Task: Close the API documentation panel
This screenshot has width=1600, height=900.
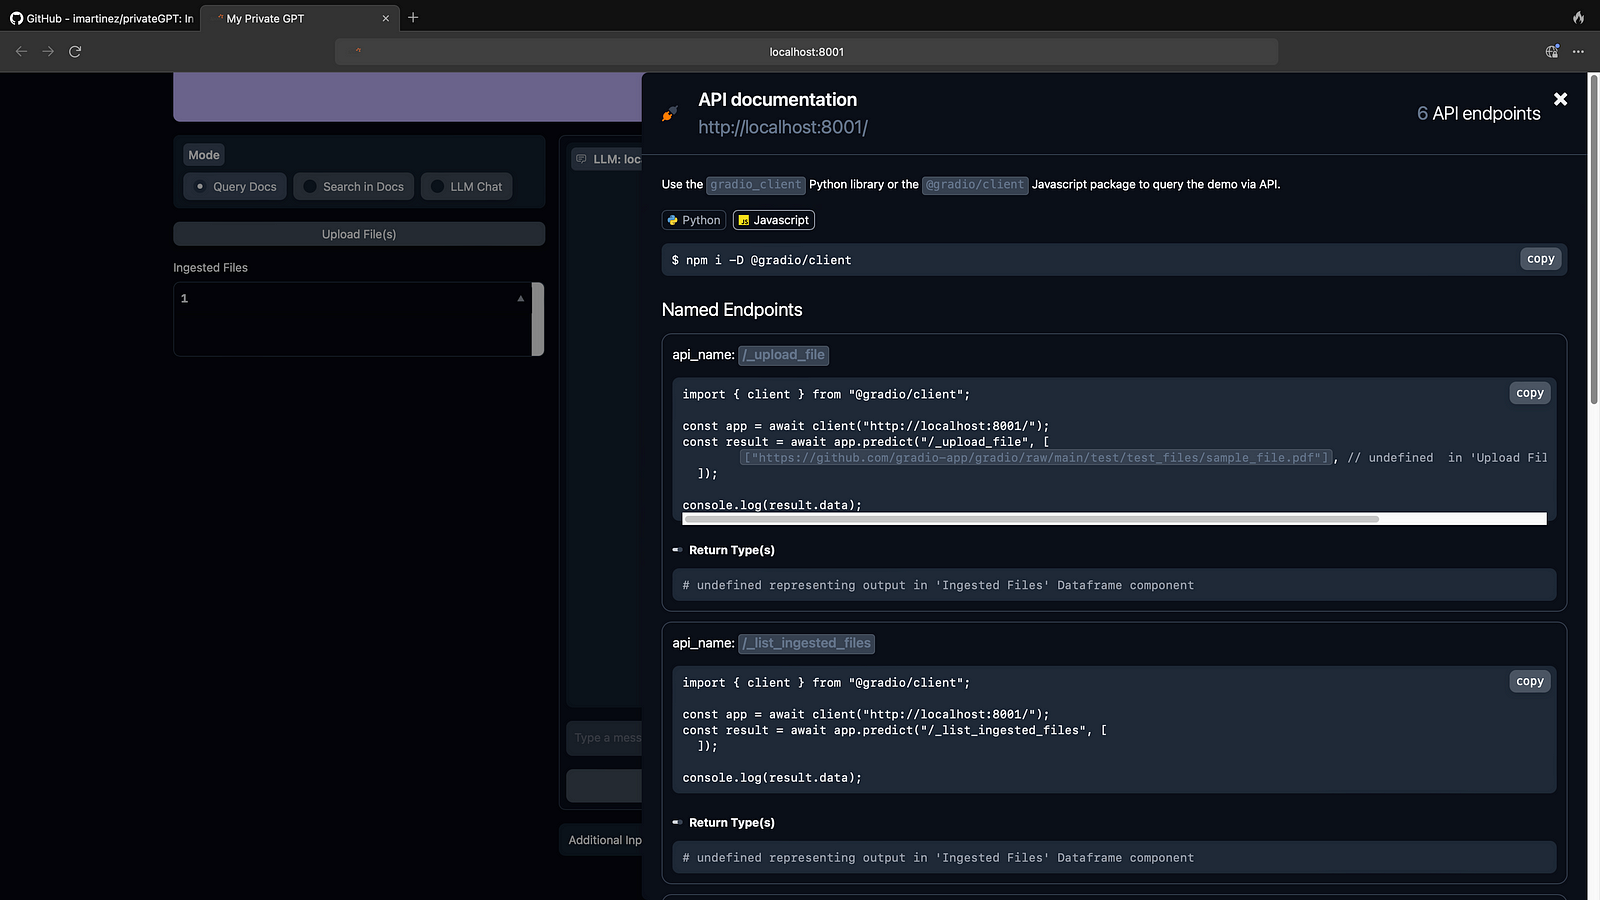Action: pos(1560,99)
